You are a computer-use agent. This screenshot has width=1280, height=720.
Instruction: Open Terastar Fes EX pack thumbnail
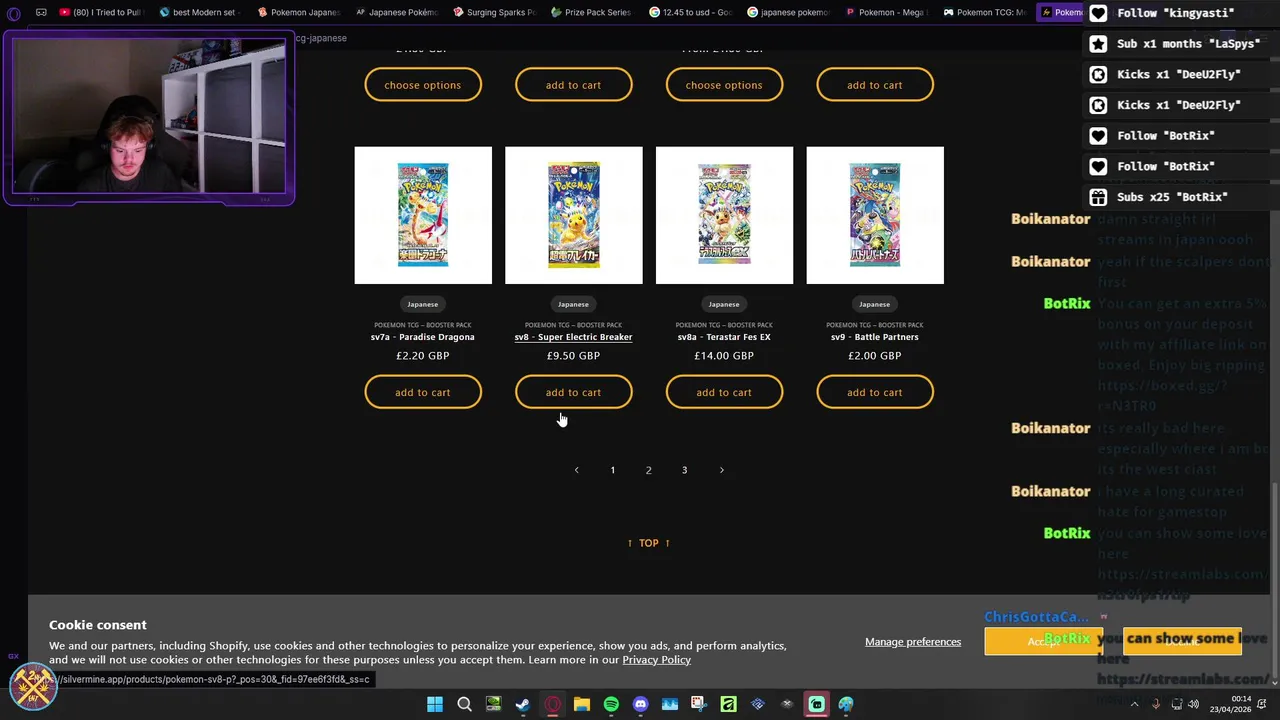click(724, 215)
